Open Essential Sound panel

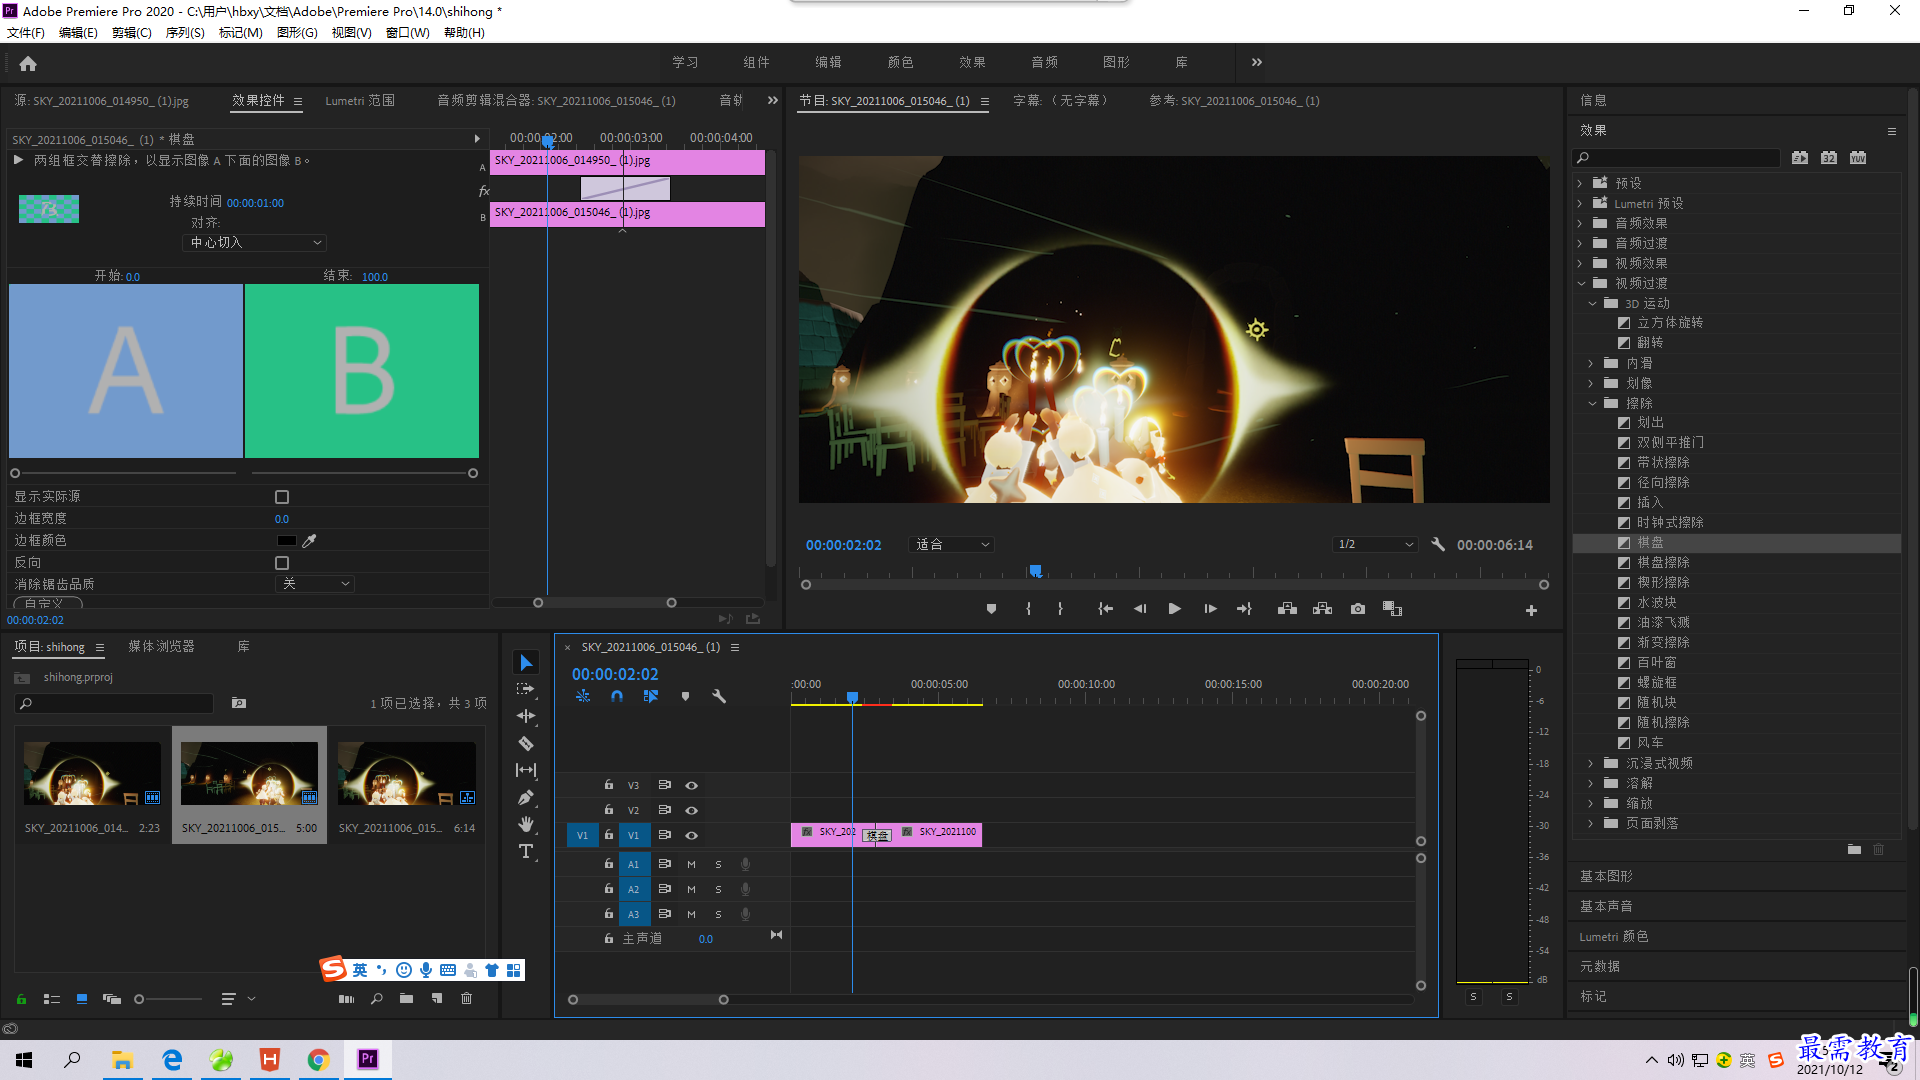tap(1606, 906)
